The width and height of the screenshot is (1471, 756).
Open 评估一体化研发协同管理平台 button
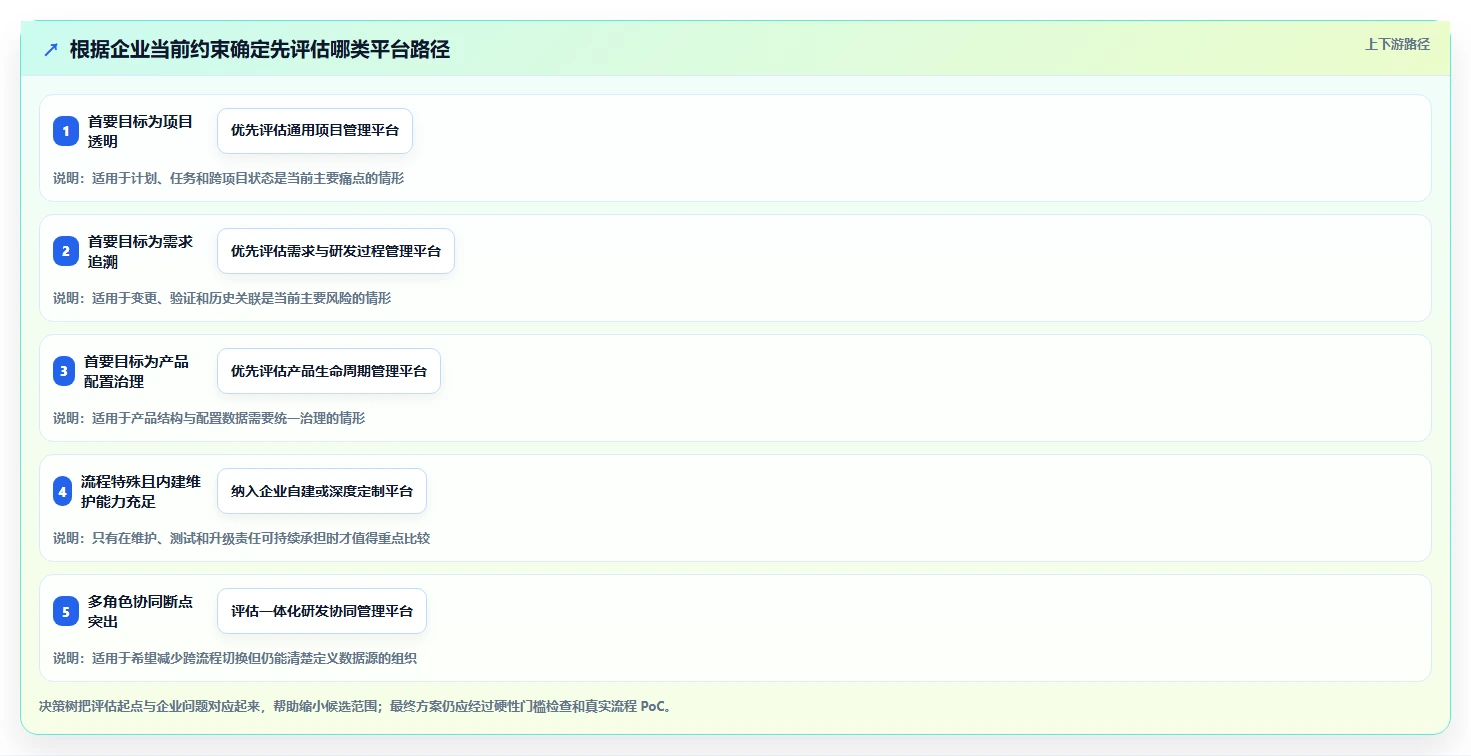click(322, 611)
